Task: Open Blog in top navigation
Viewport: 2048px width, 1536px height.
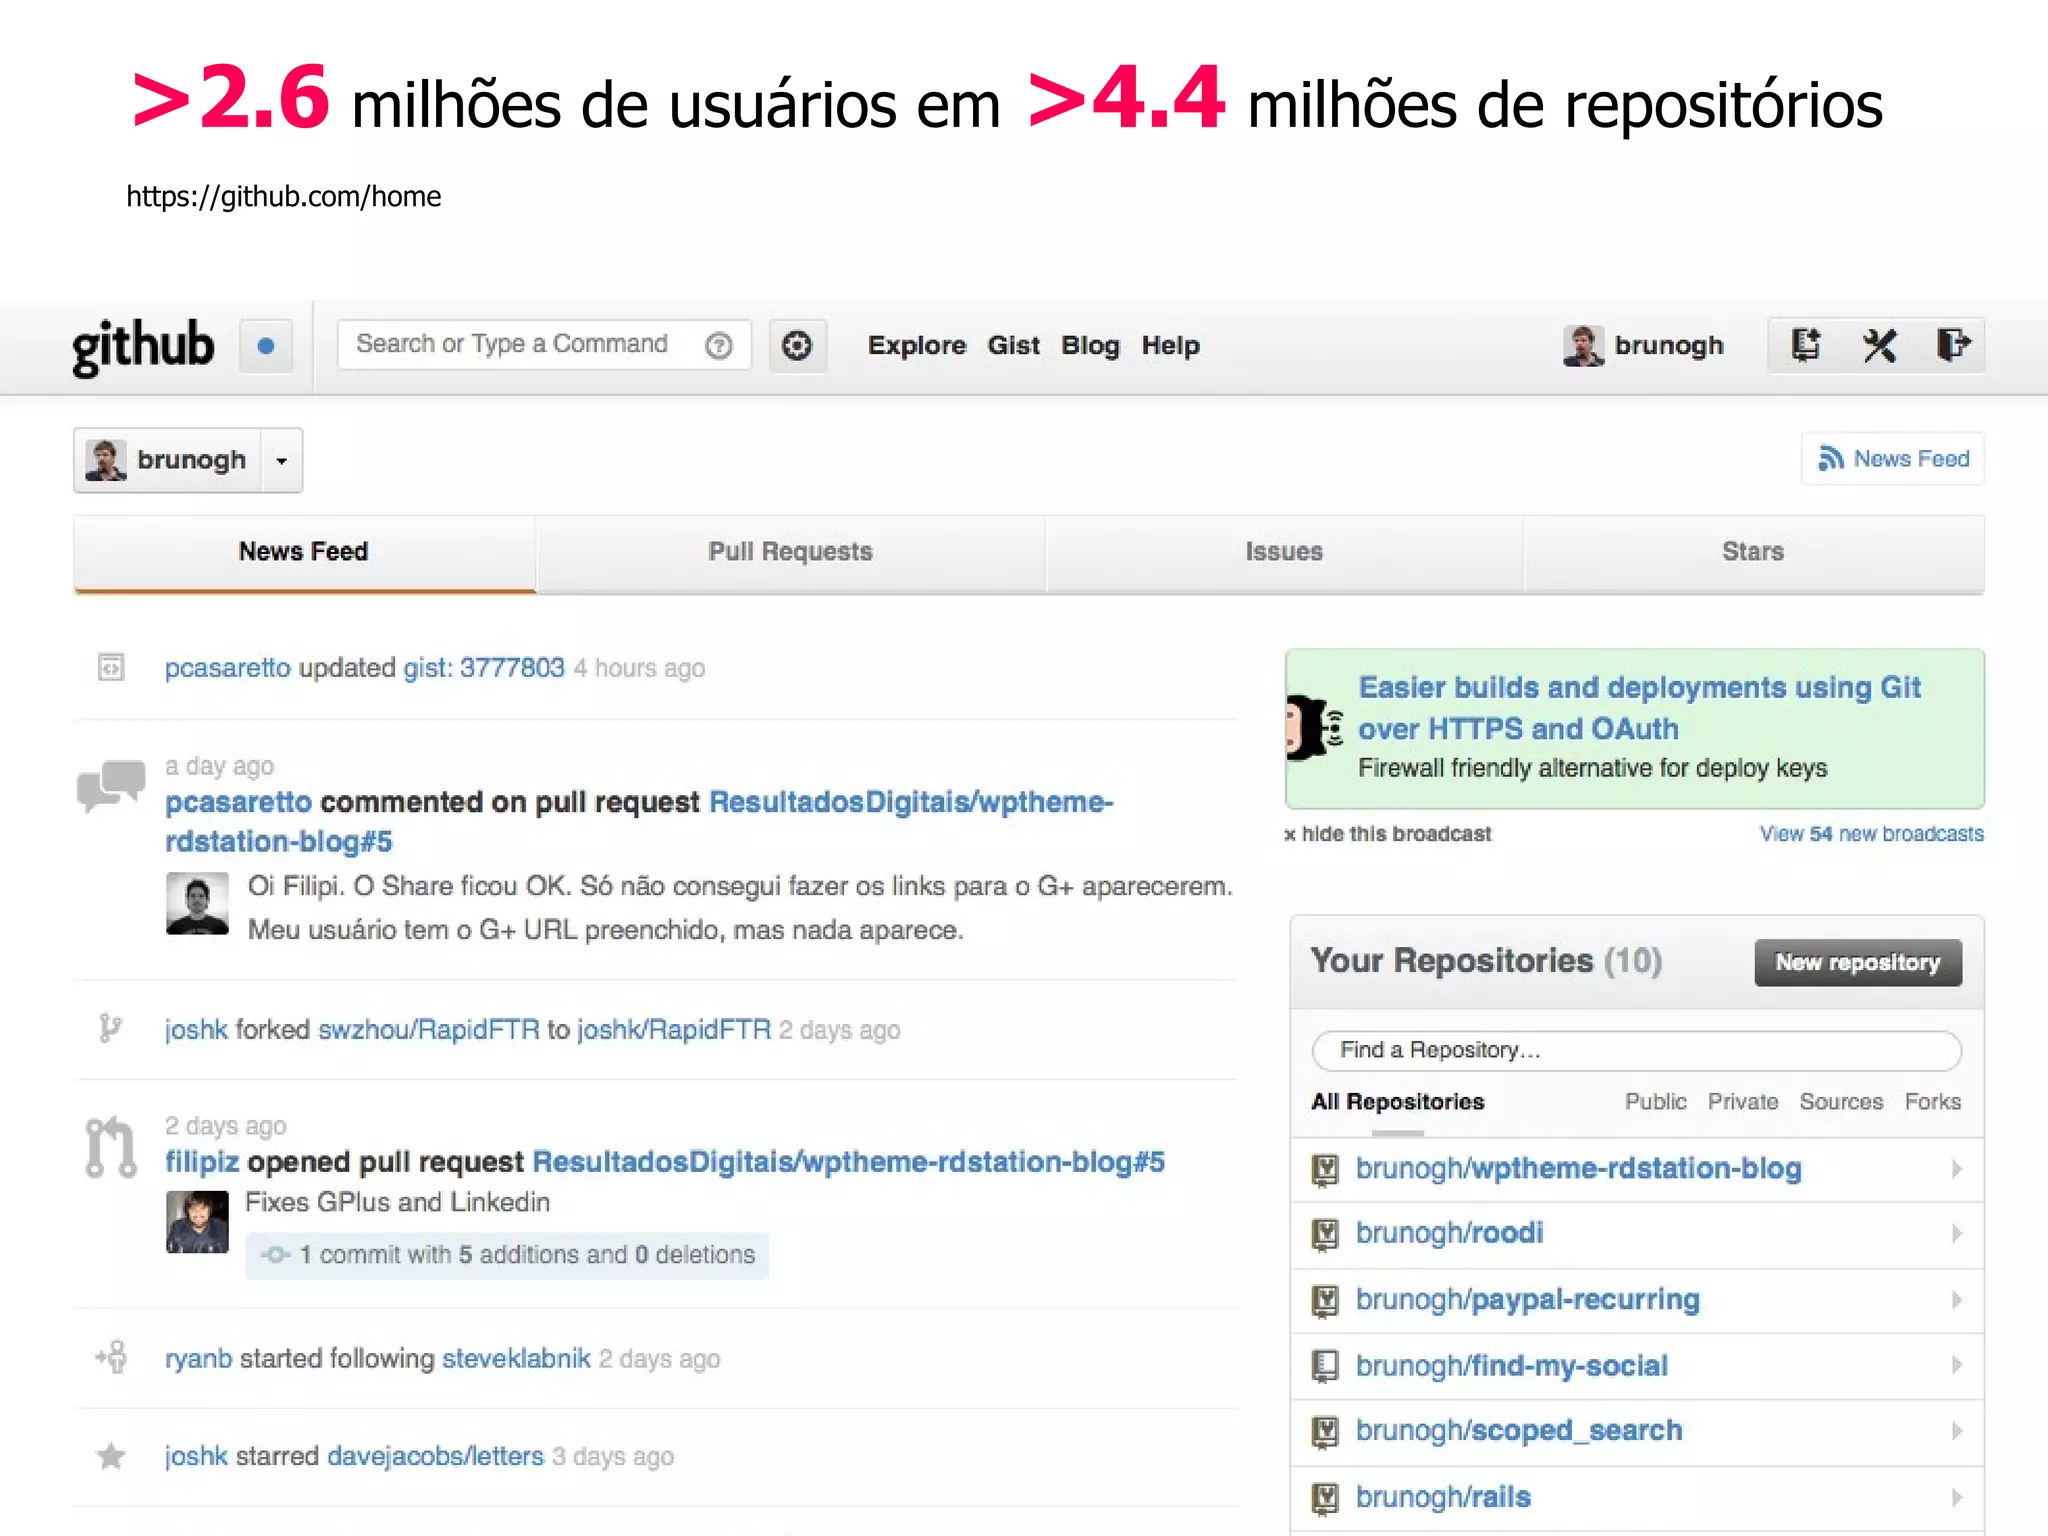Action: tap(1090, 345)
